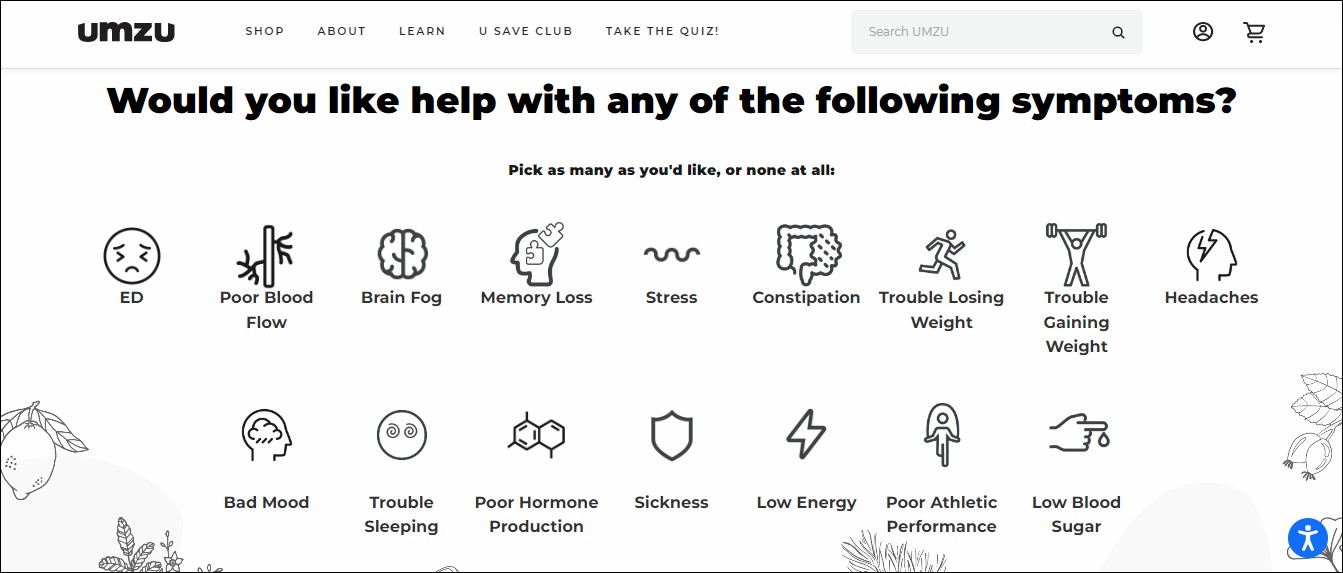Pick the Stress wavy line icon
Image resolution: width=1343 pixels, height=573 pixels.
pyautogui.click(x=671, y=254)
